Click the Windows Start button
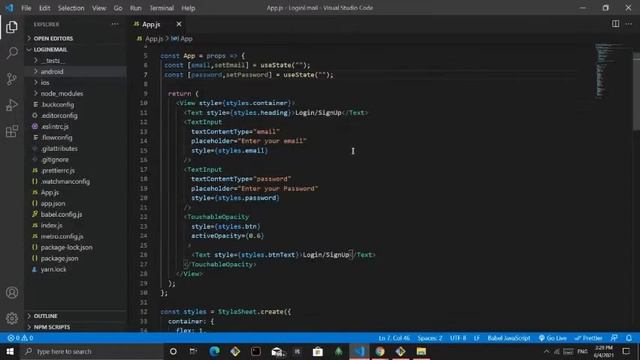This screenshot has width=640, height=360. pyautogui.click(x=10, y=351)
